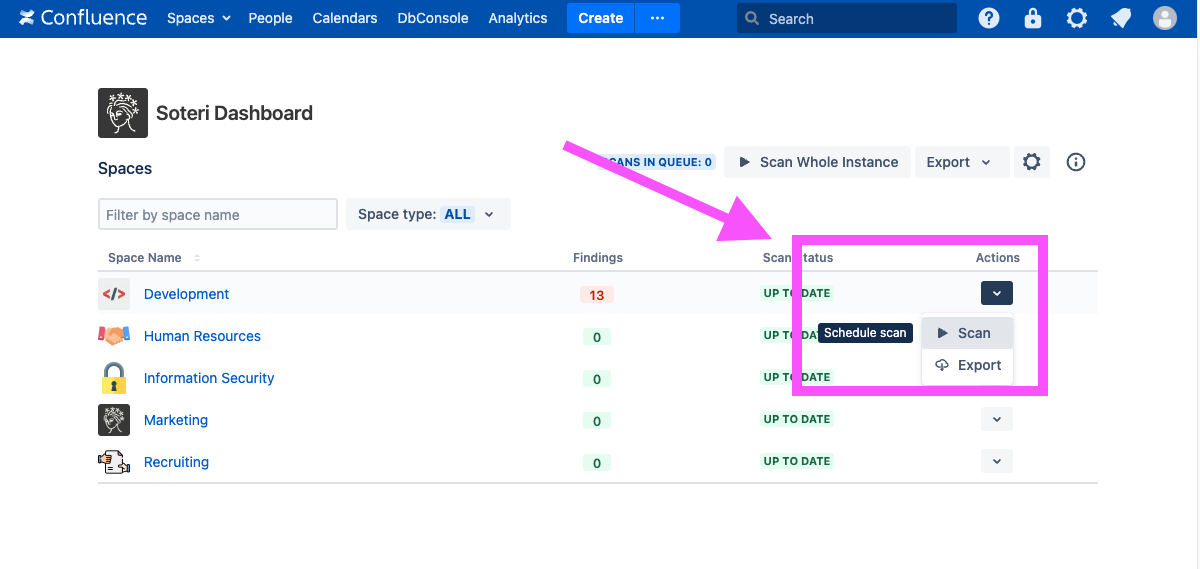Choose Export from the actions menu
Viewport: 1200px width, 569px height.
point(967,365)
